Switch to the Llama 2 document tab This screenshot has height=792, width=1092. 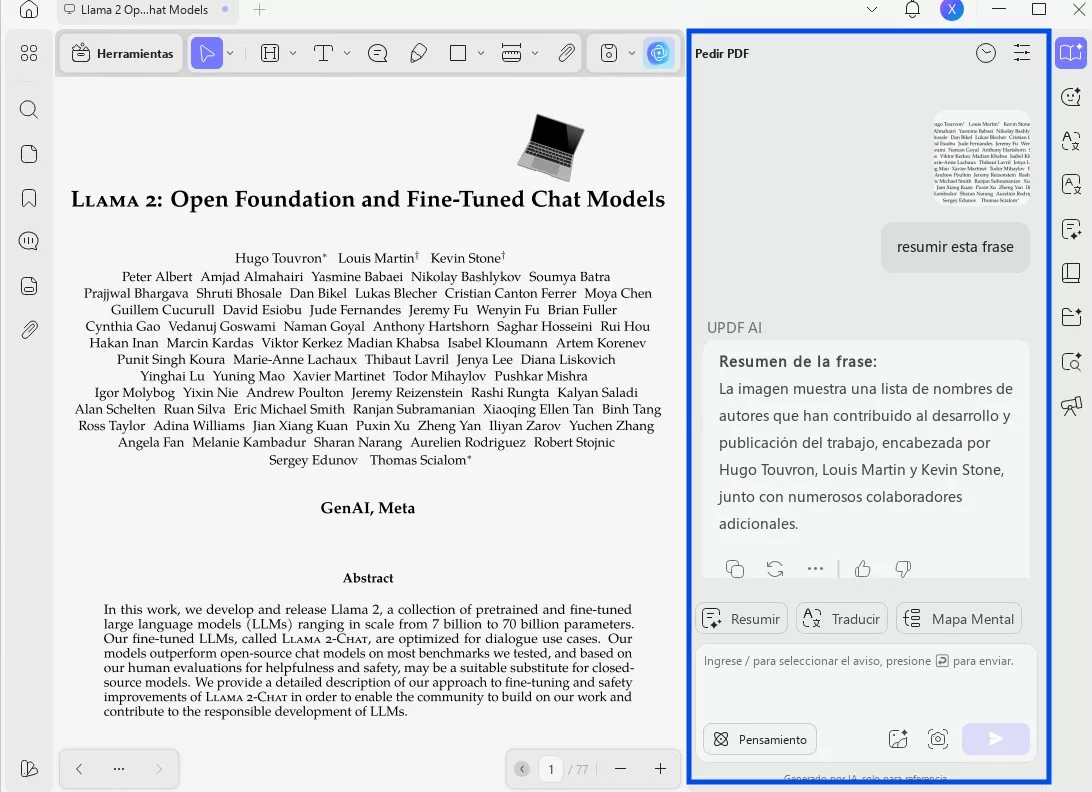point(145,10)
